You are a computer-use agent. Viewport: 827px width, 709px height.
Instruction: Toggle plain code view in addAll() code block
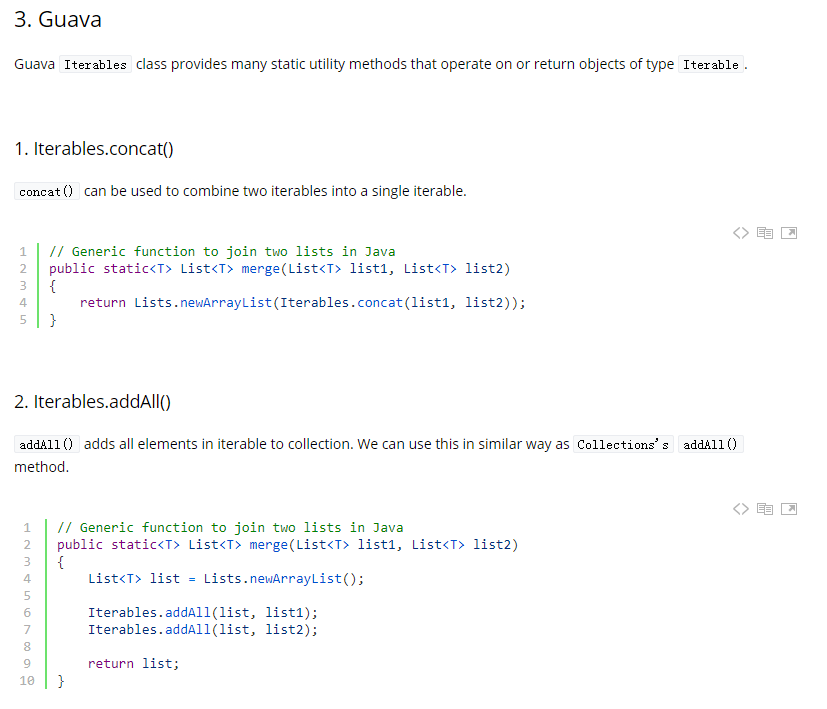(x=741, y=509)
